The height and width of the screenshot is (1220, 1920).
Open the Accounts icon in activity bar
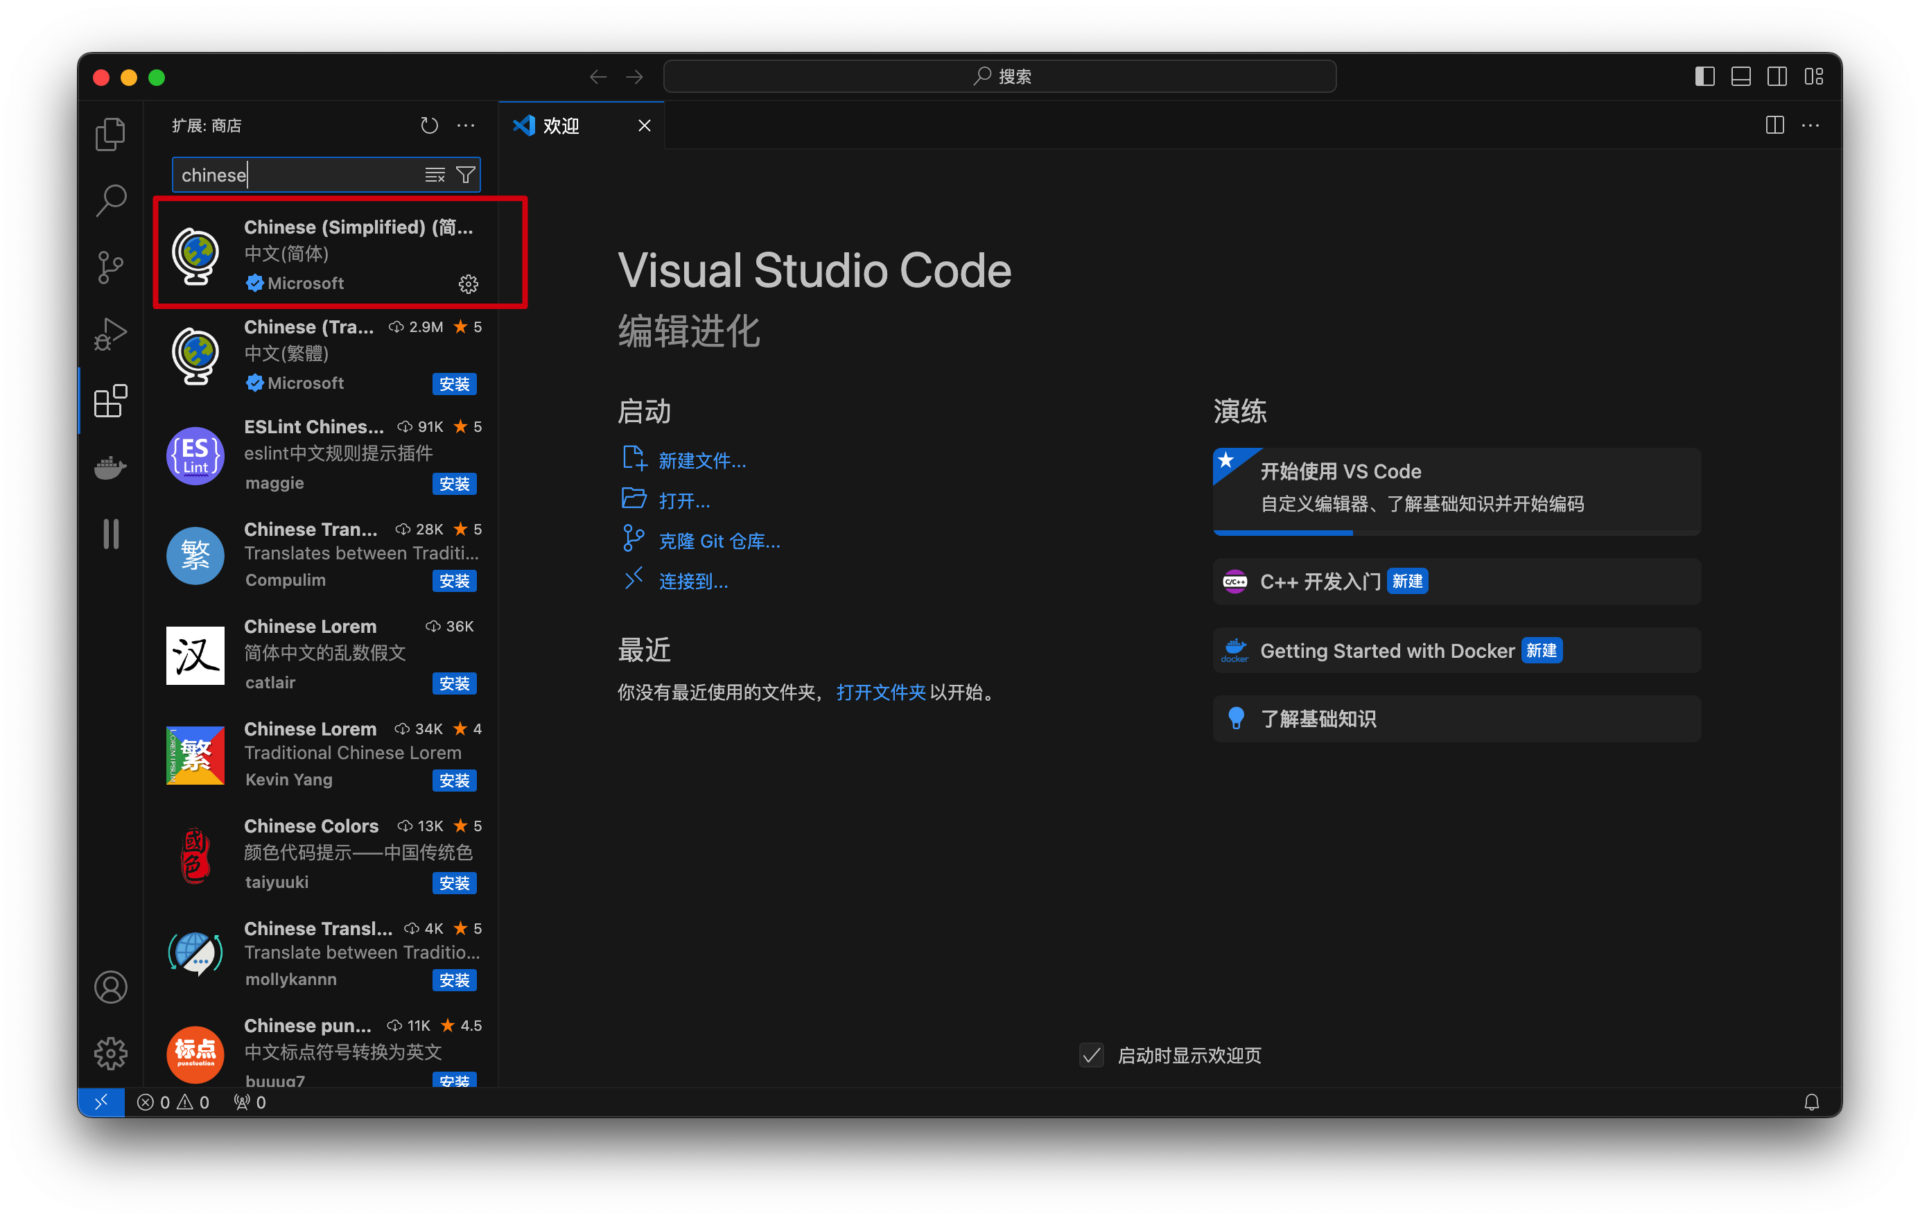[110, 987]
